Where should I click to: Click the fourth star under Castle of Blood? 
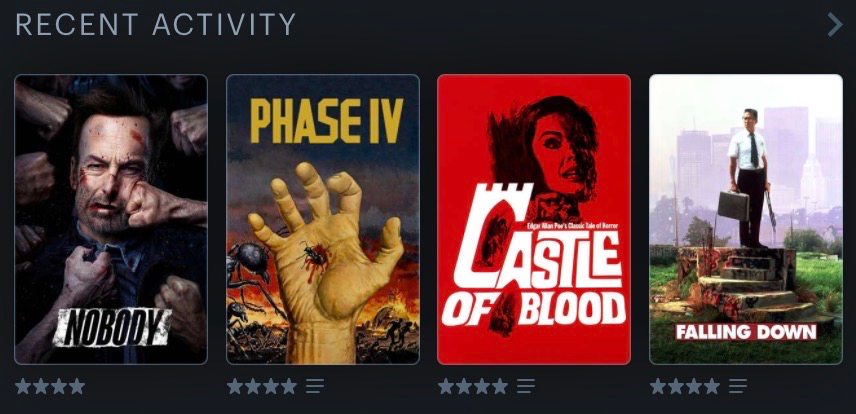click(500, 387)
